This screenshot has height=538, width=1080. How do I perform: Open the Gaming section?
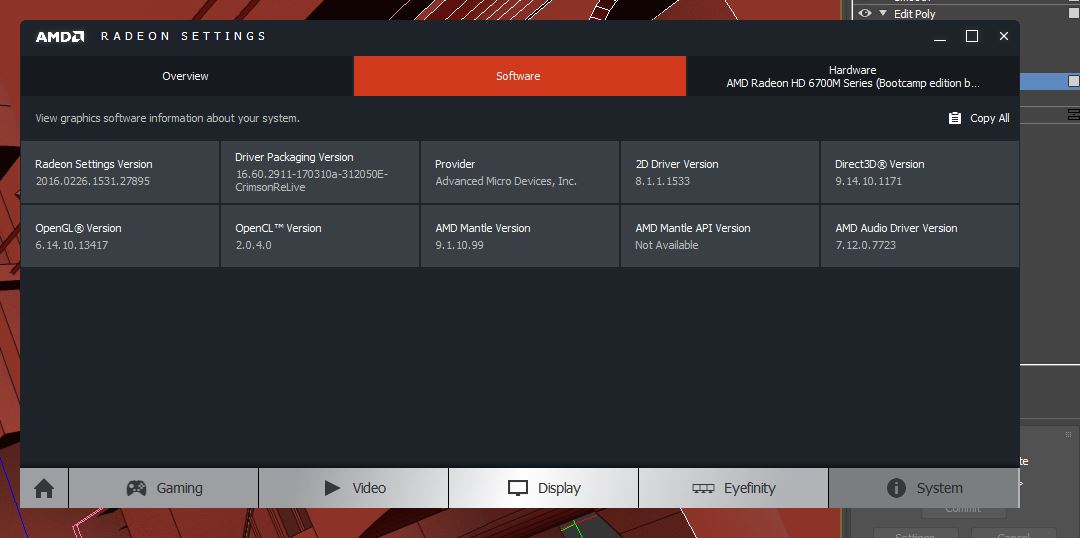(x=164, y=488)
